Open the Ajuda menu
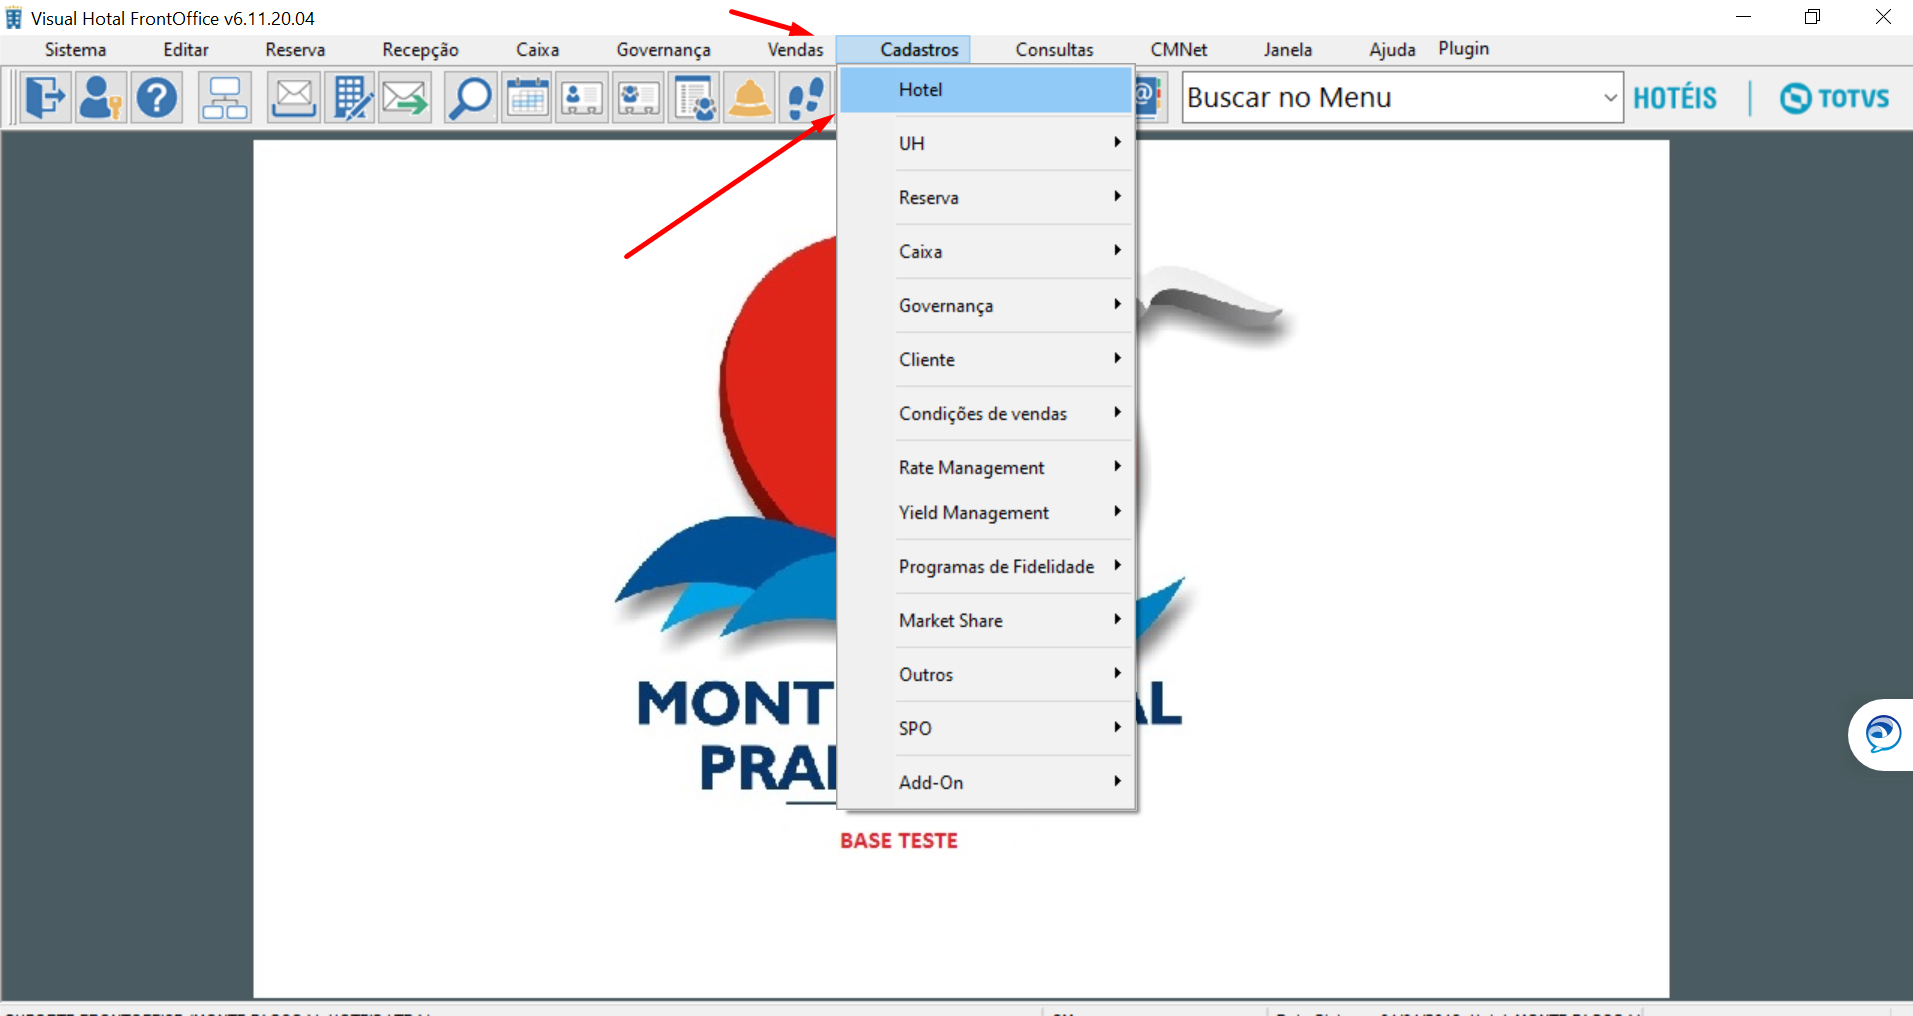1913x1016 pixels. [x=1392, y=50]
